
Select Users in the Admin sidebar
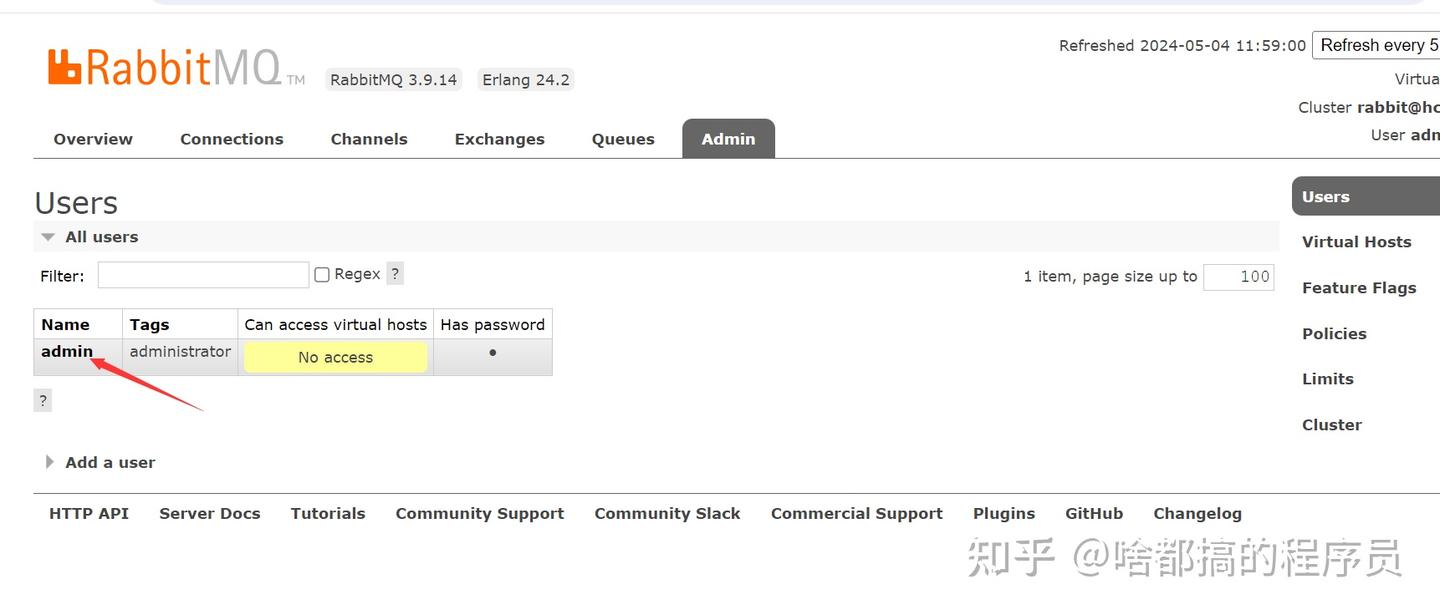pyautogui.click(x=1366, y=196)
